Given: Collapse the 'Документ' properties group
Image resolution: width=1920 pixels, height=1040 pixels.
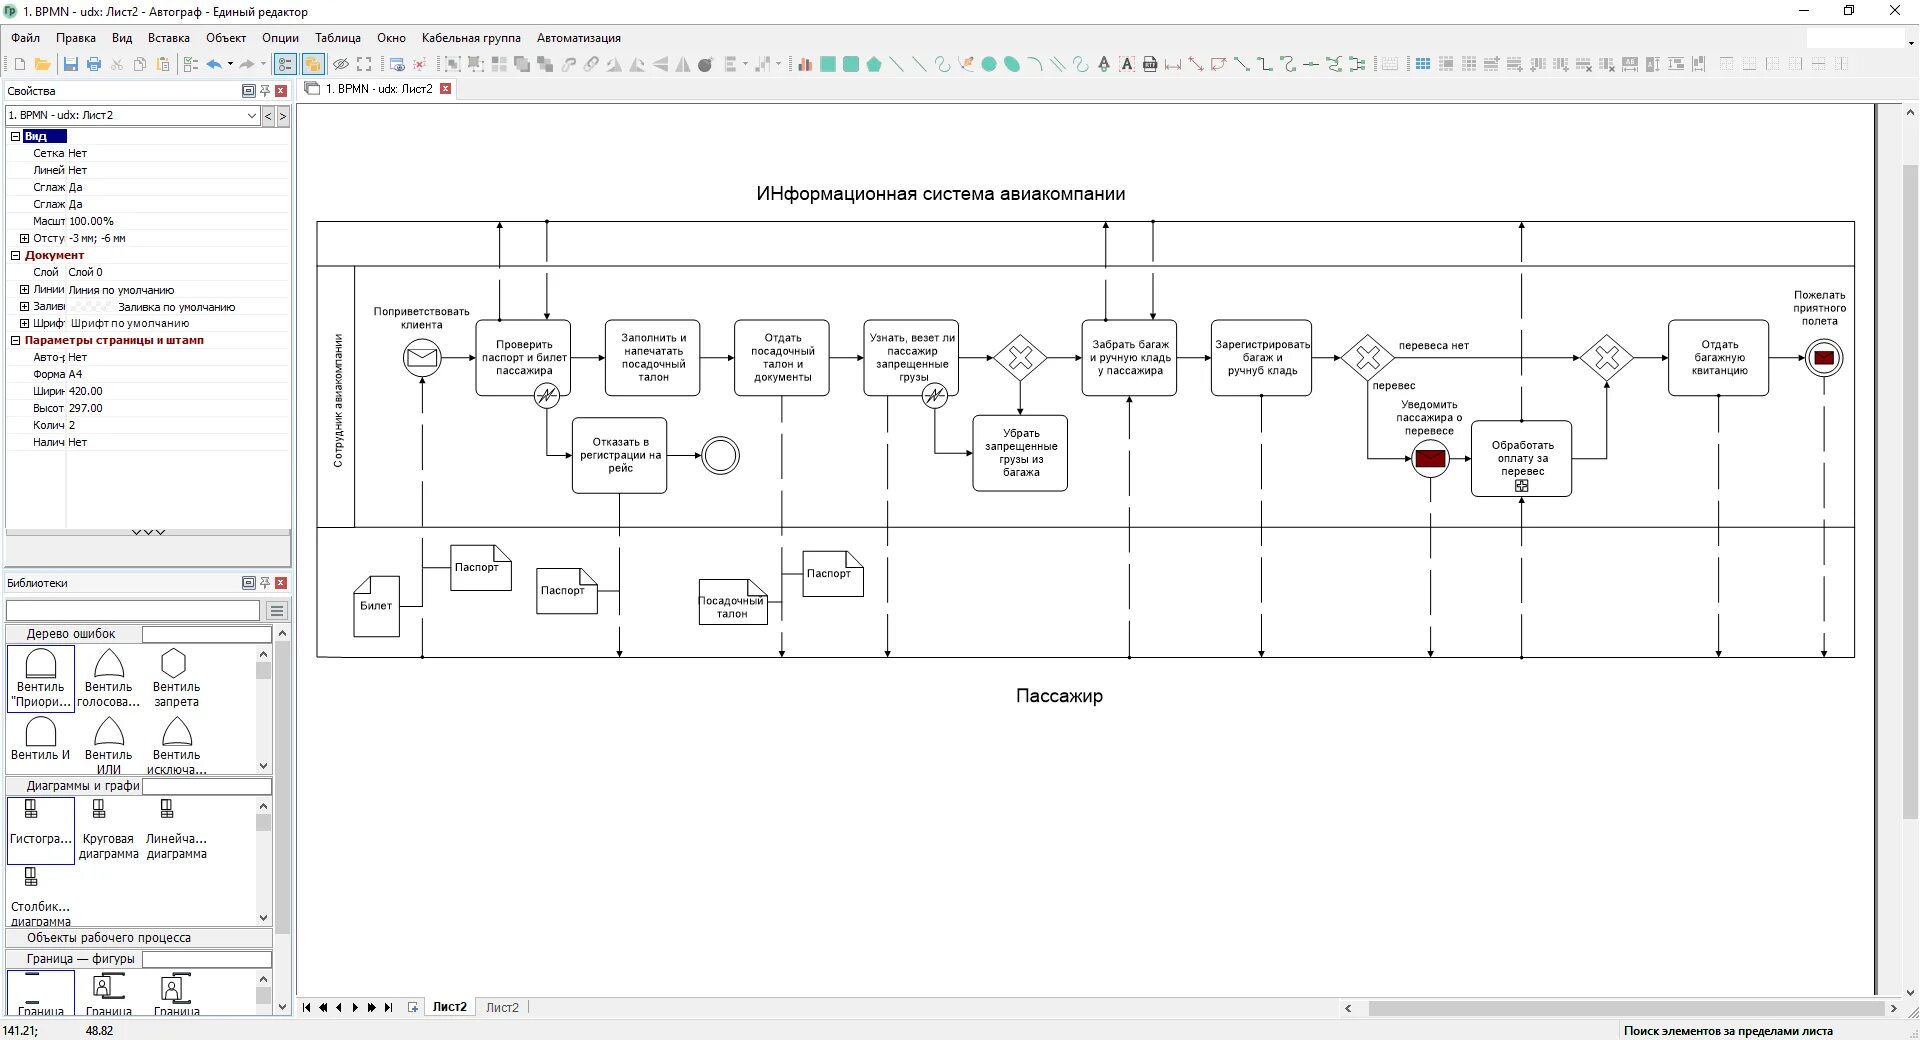Looking at the screenshot, I should 16,255.
